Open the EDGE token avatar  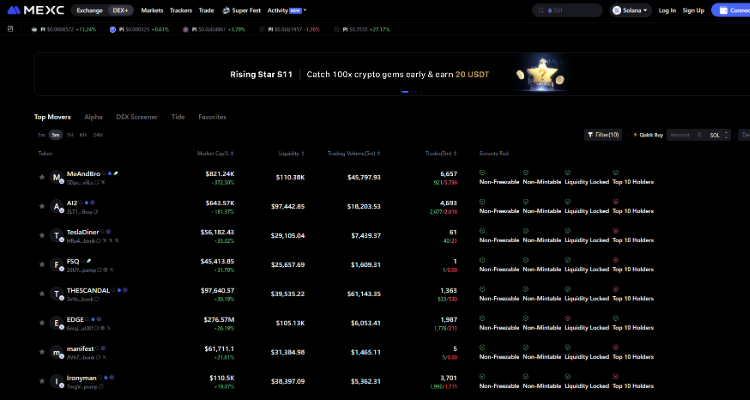[x=56, y=323]
